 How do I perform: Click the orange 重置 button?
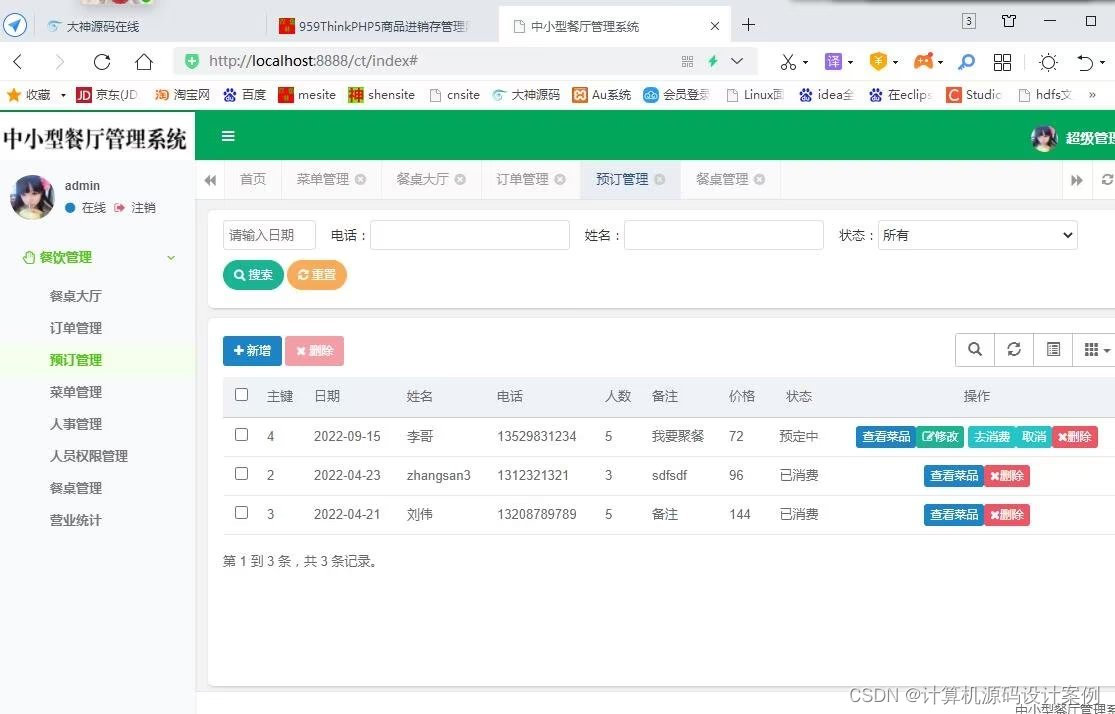pyautogui.click(x=316, y=275)
